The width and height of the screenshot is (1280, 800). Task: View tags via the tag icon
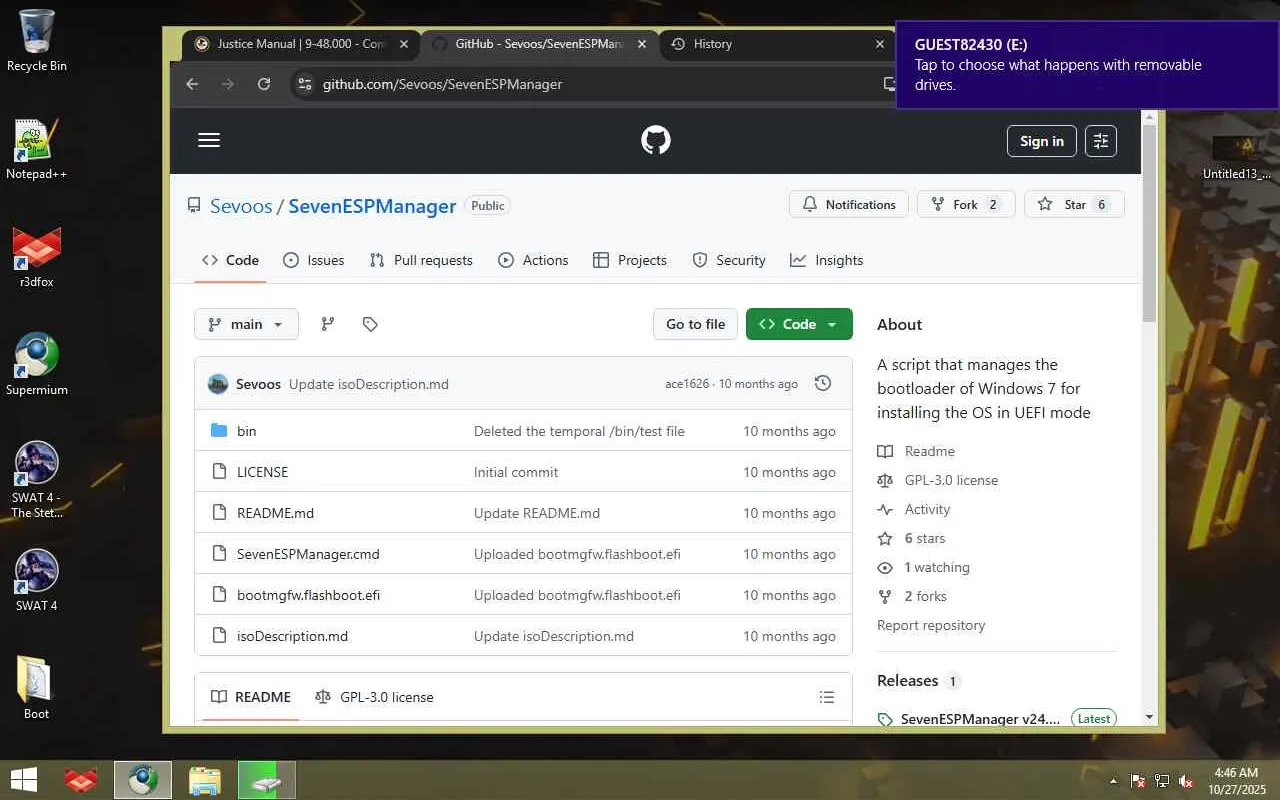coord(370,324)
